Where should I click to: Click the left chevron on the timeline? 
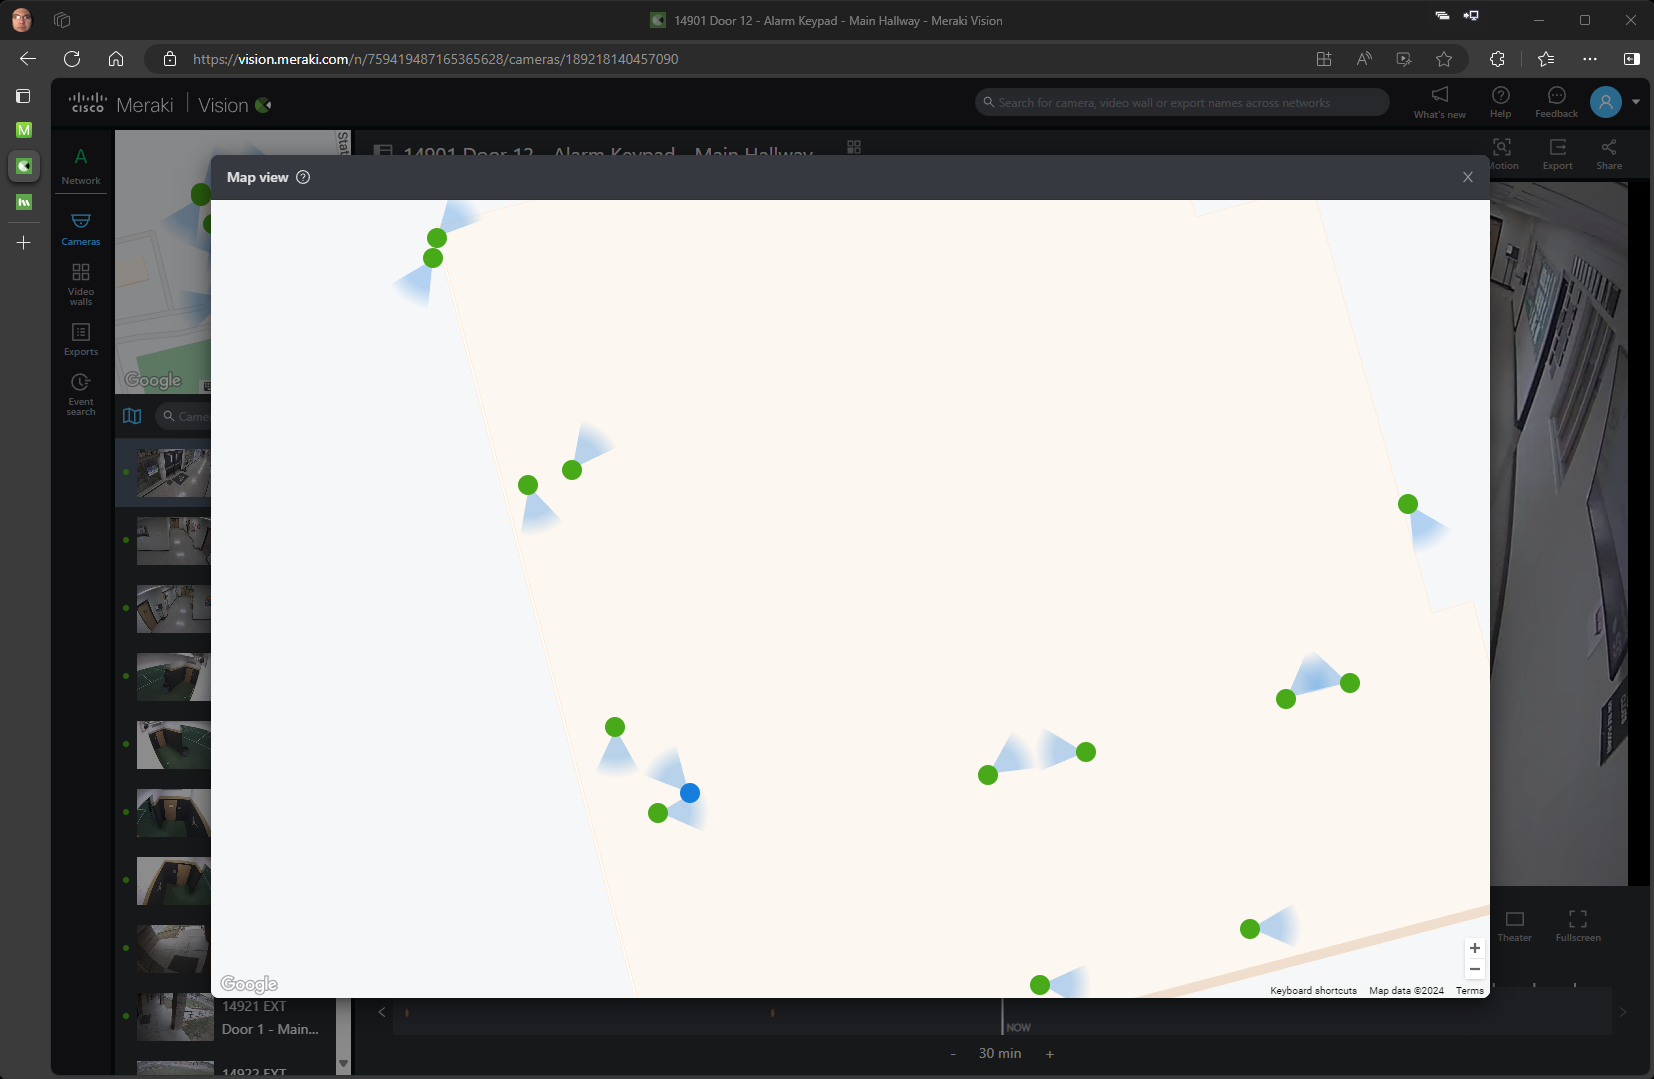(382, 1012)
